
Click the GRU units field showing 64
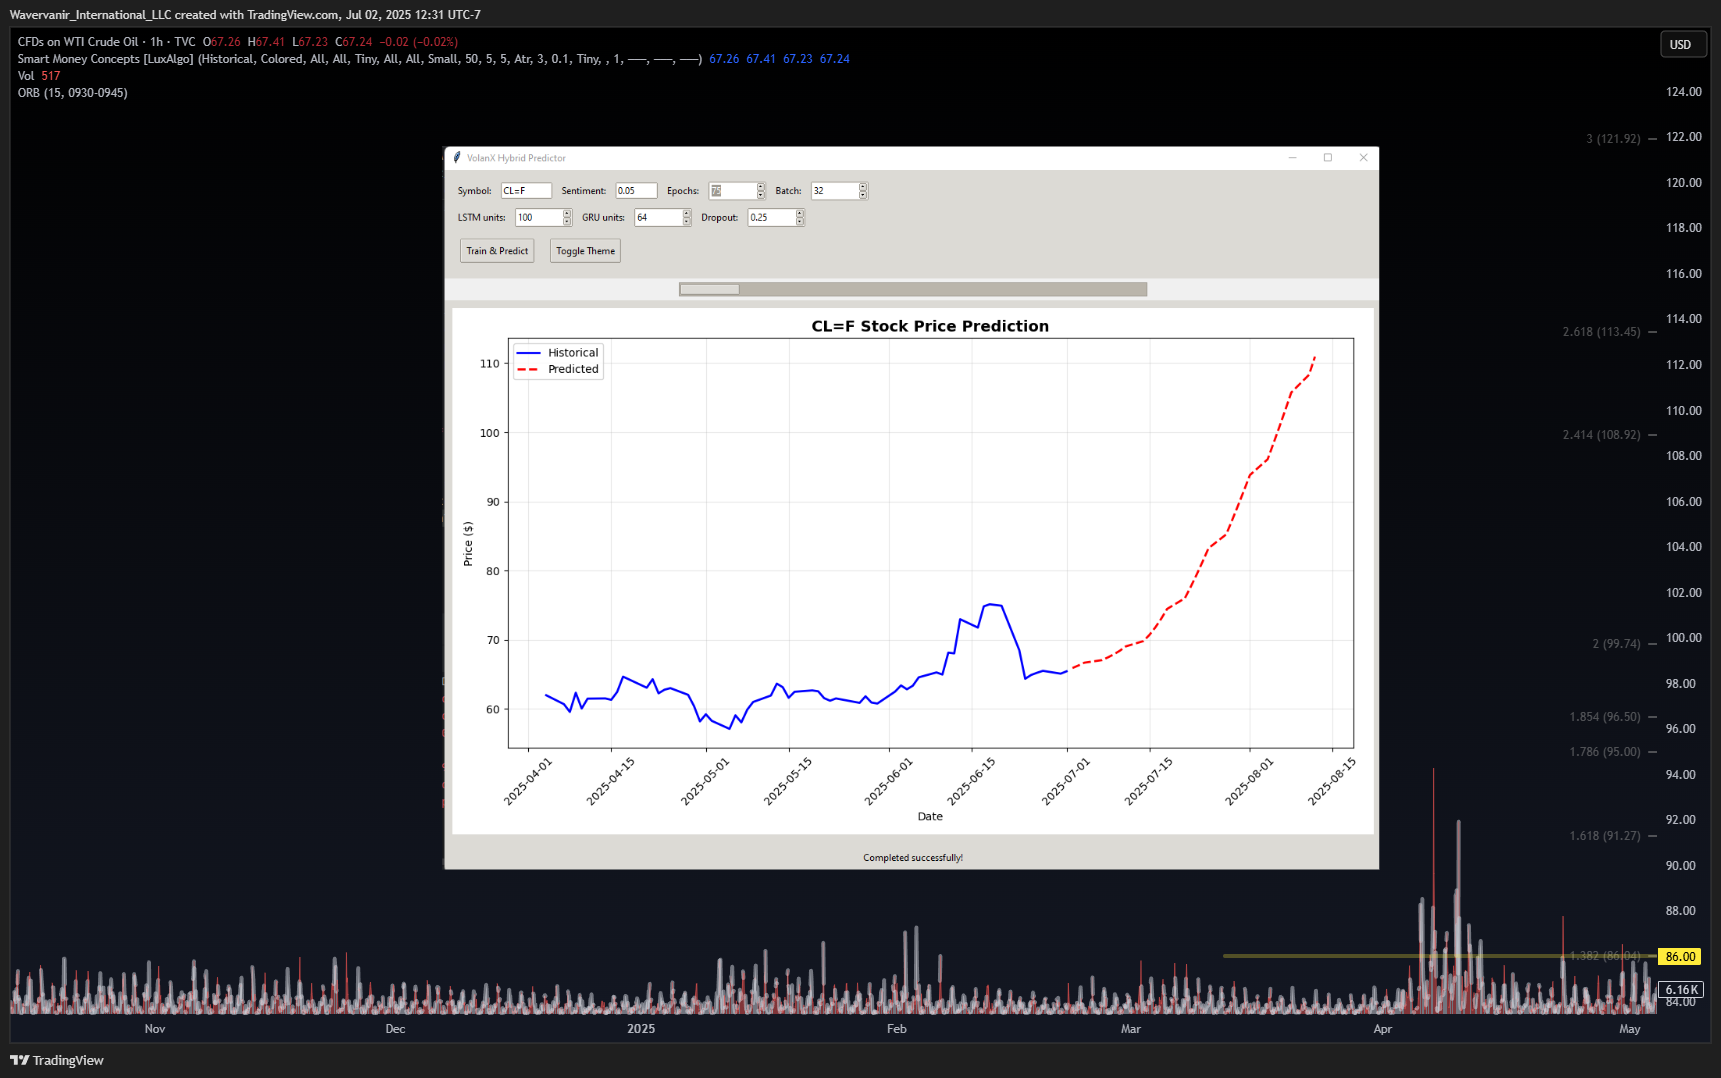coord(658,218)
